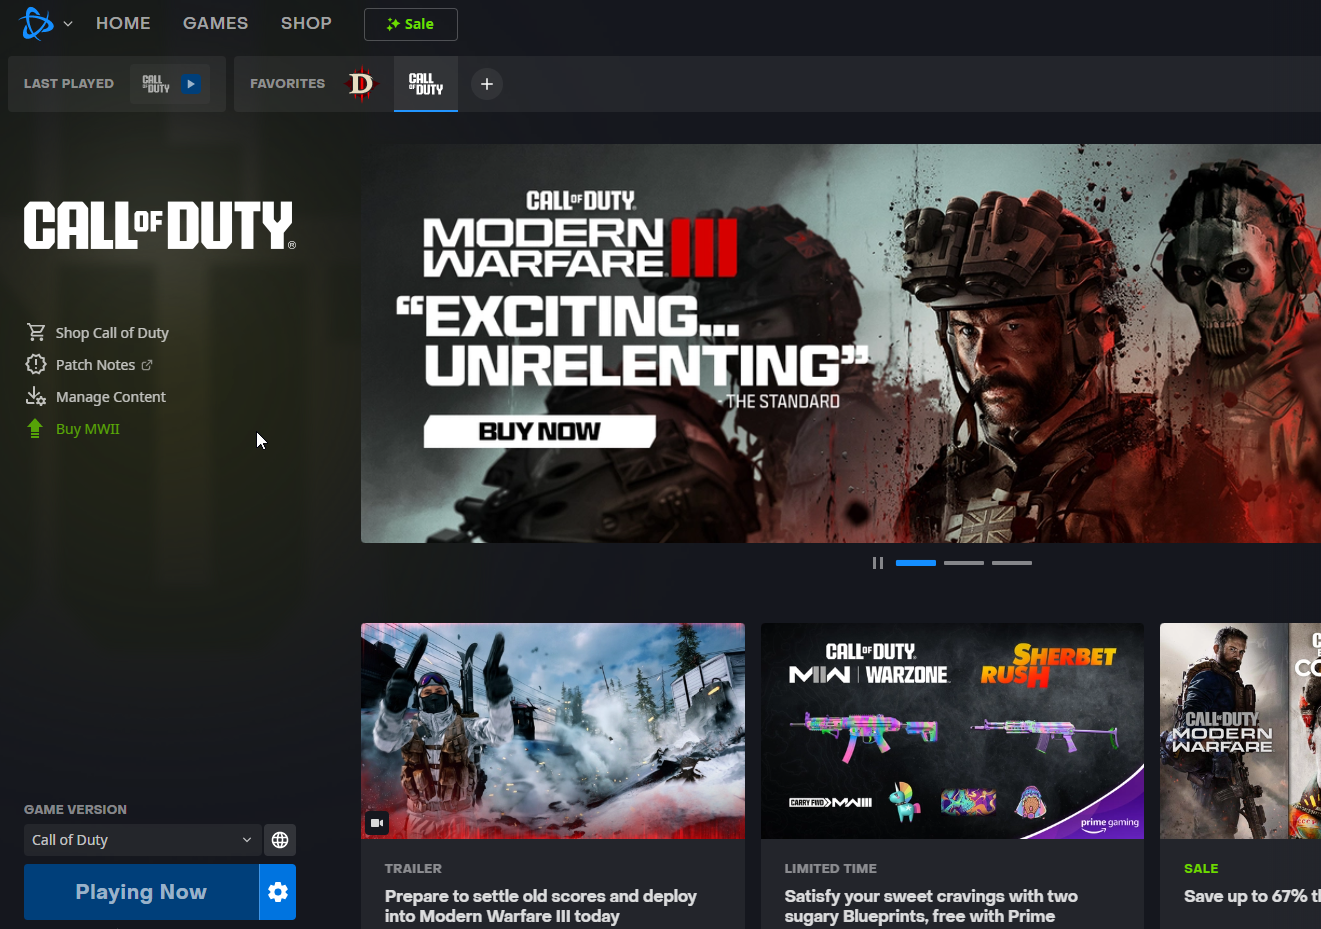This screenshot has height=929, width=1321.
Task: Open the 'Save up to 67%' sale article
Action: 1252,896
